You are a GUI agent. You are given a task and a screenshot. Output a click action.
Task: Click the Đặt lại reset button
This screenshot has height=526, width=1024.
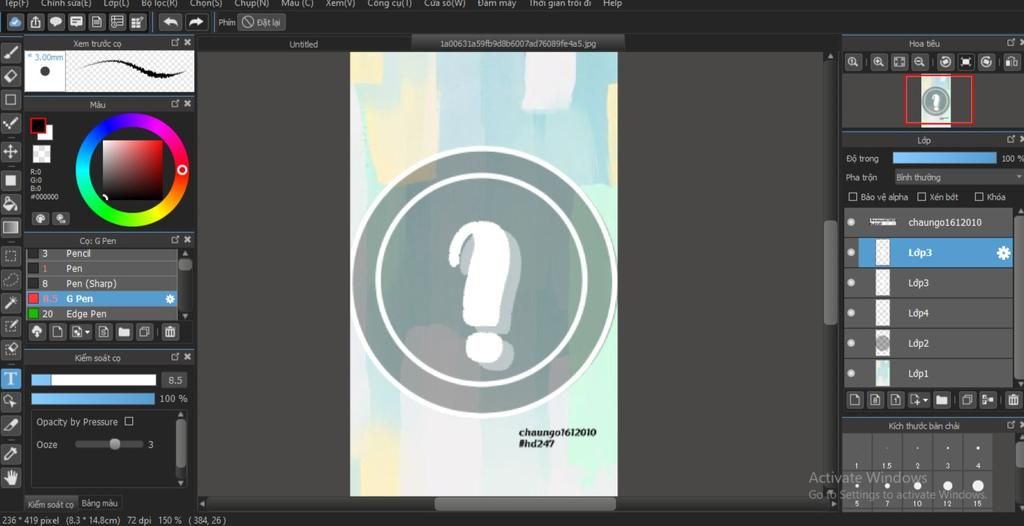(261, 22)
